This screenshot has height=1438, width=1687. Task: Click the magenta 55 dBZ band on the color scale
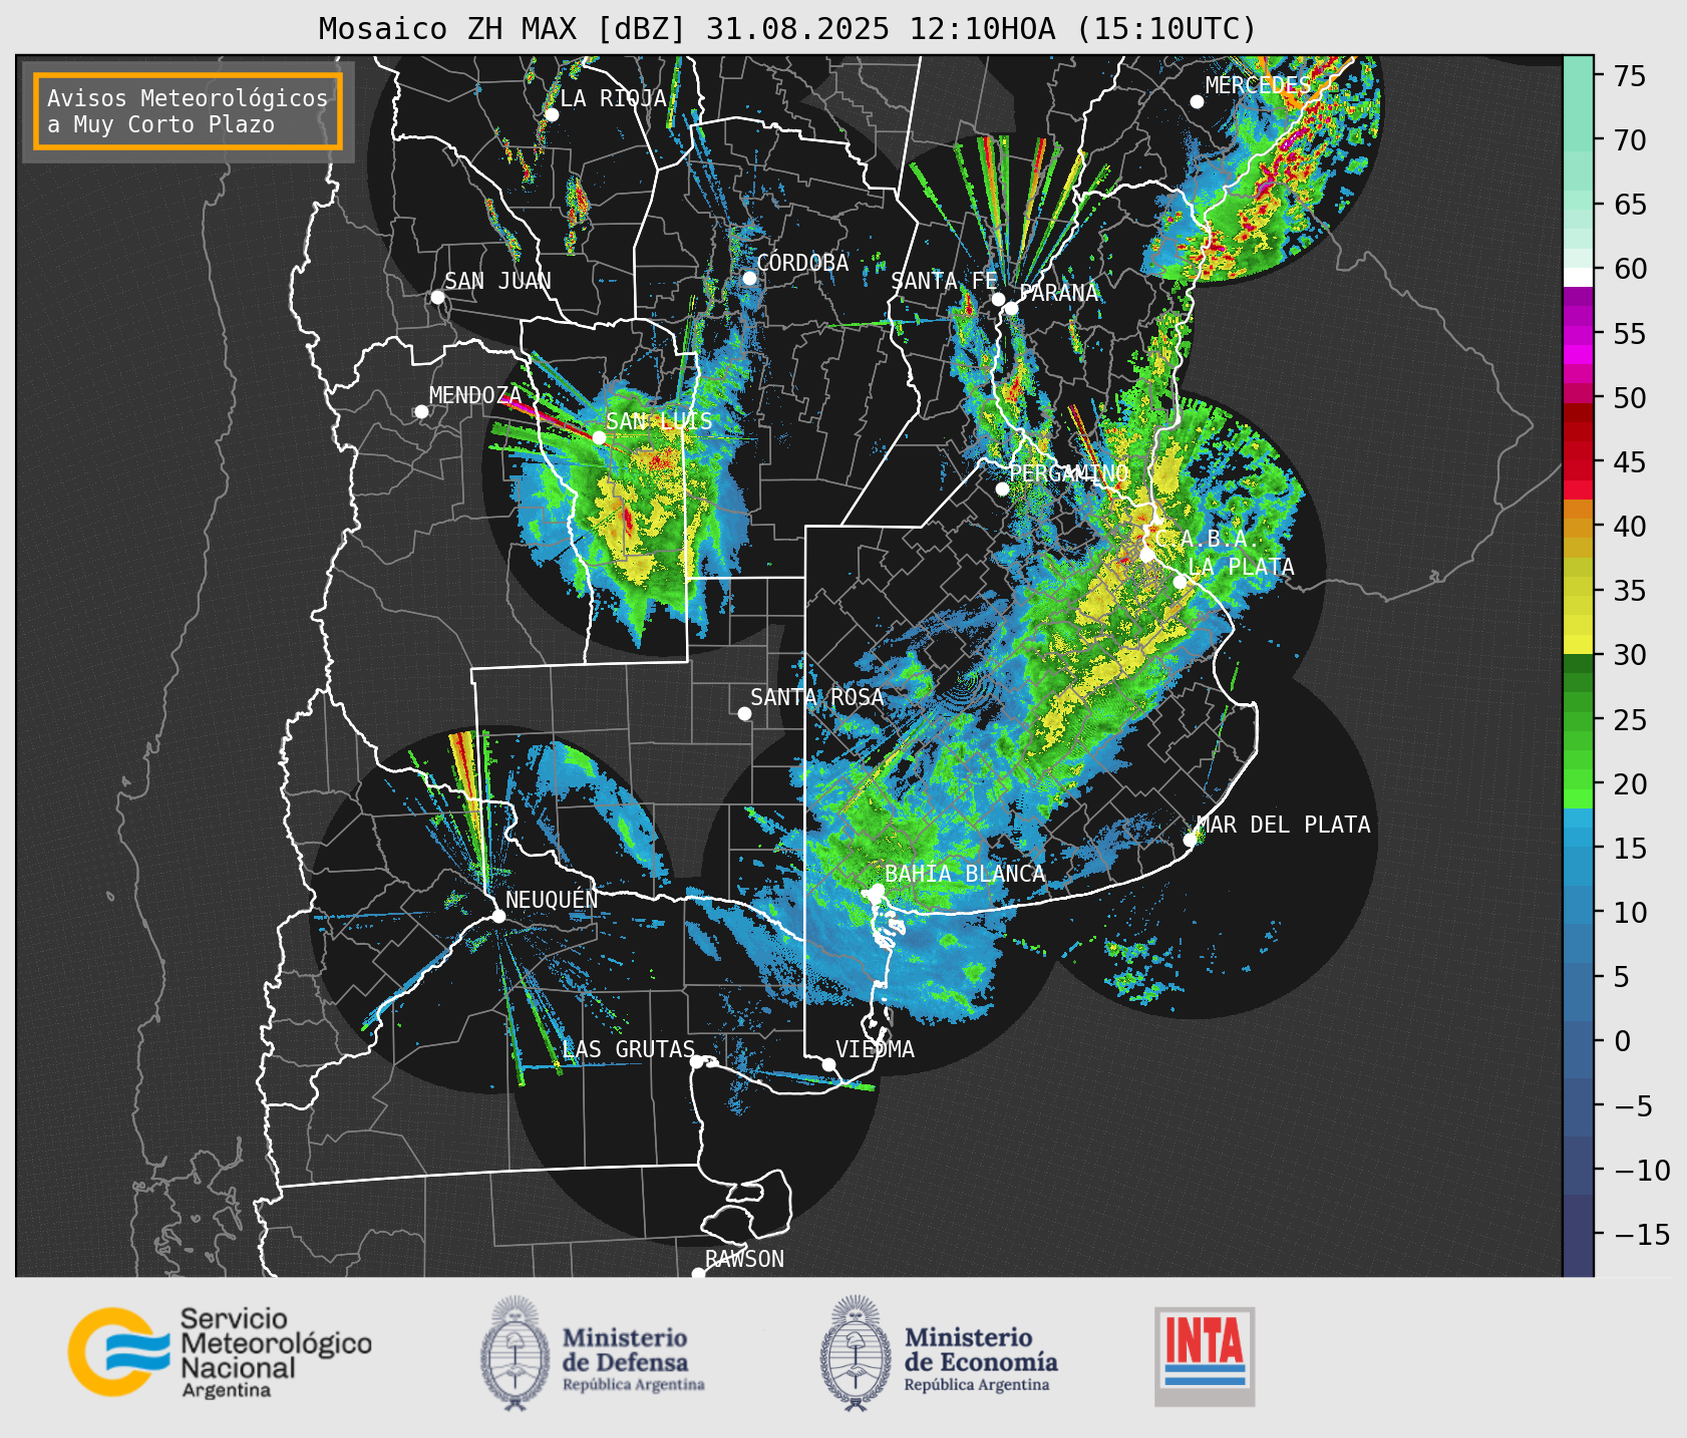pyautogui.click(x=1578, y=334)
